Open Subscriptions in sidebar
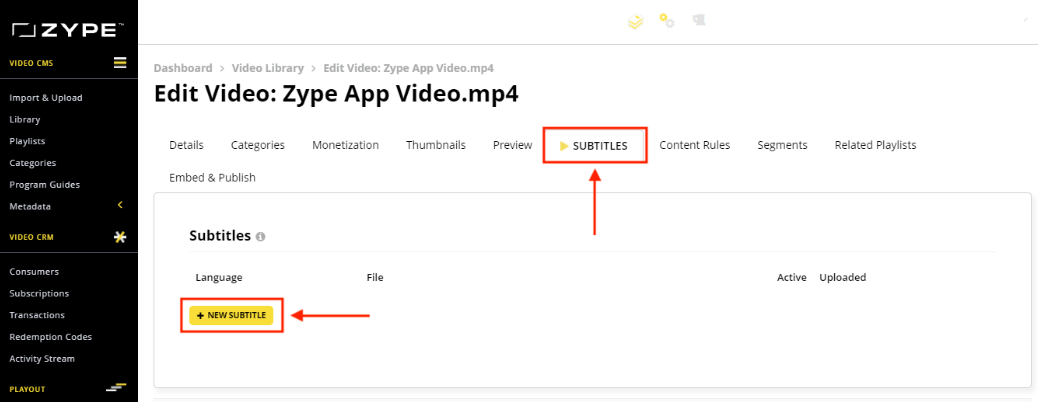The width and height of the screenshot is (1038, 402). pyautogui.click(x=39, y=293)
